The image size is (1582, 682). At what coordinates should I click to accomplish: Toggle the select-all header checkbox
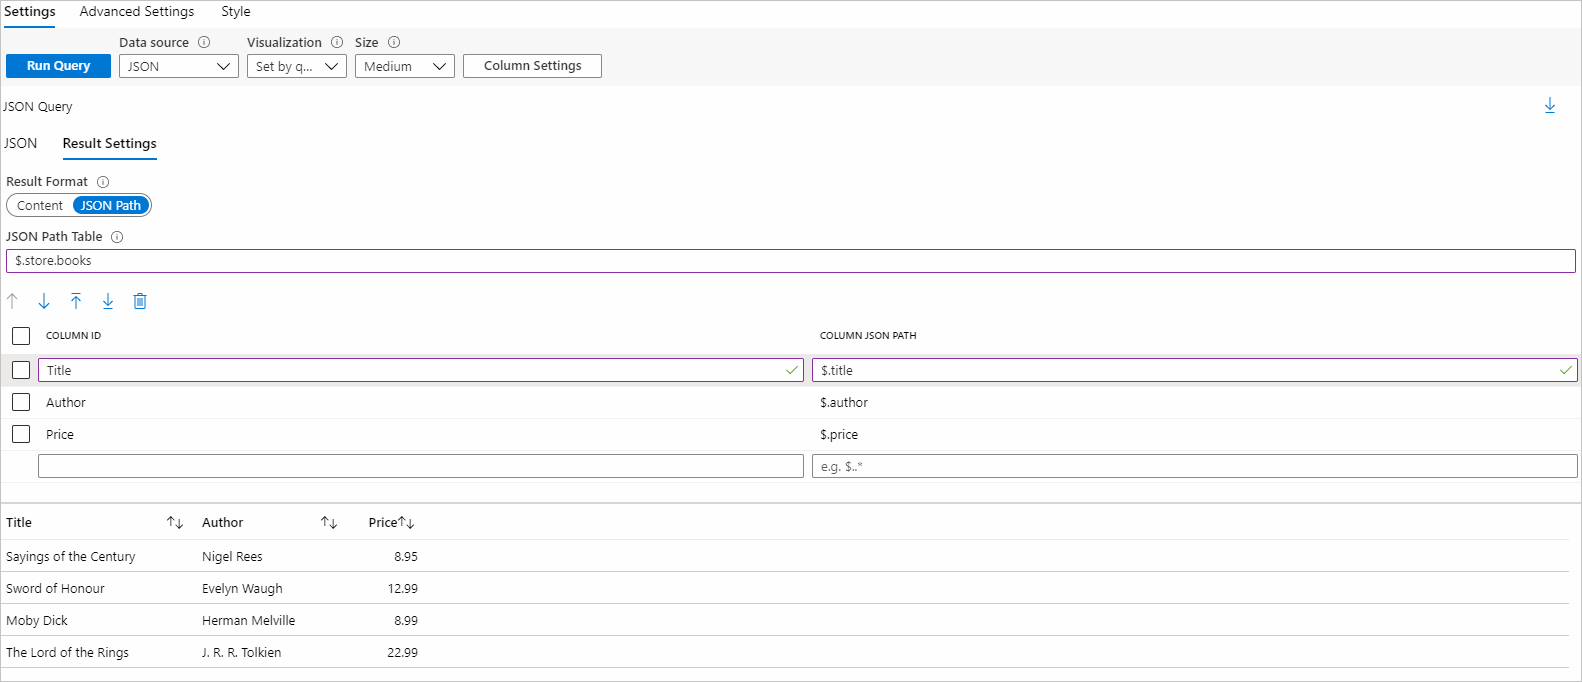21,336
